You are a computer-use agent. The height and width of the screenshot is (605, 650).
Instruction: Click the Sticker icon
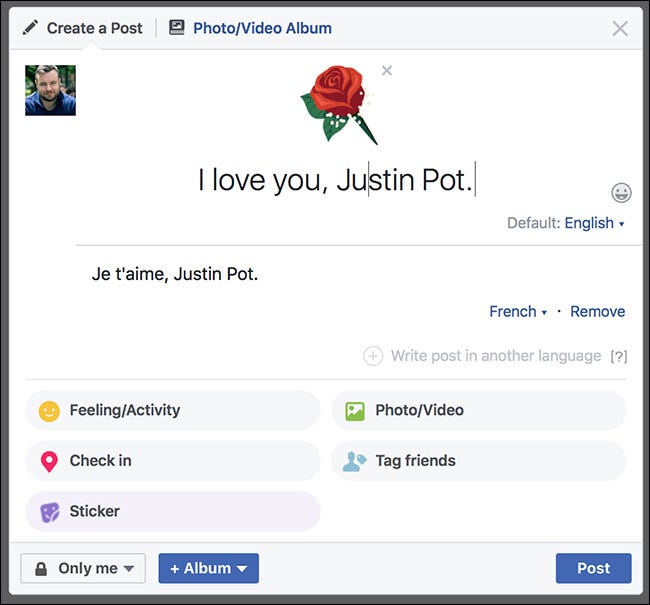[x=49, y=512]
